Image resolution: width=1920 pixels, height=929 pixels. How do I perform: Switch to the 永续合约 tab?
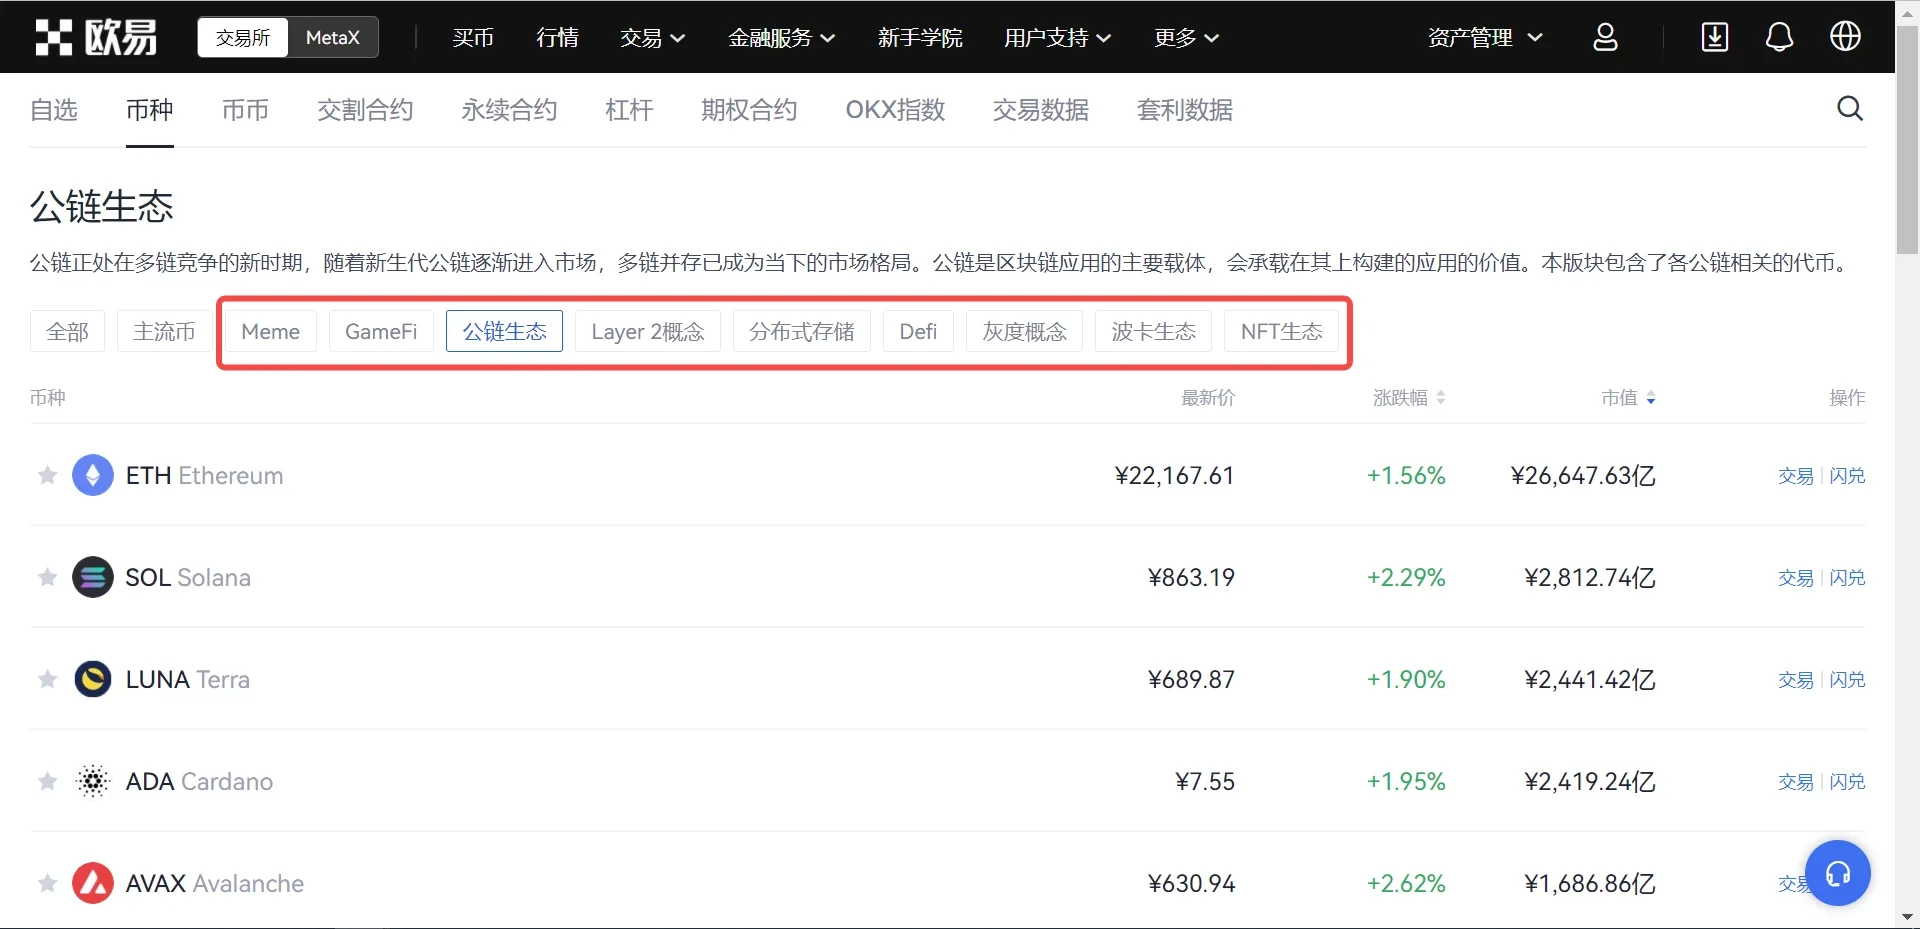click(x=508, y=110)
